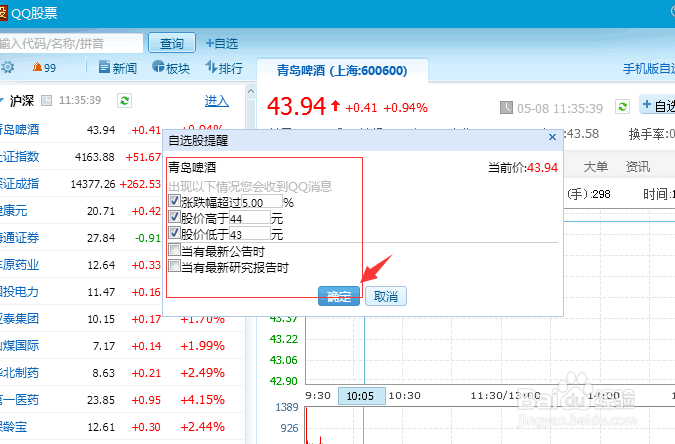The height and width of the screenshot is (444, 675).
Task: Click the calendar icon beside 沪深
Action: (x=46, y=101)
